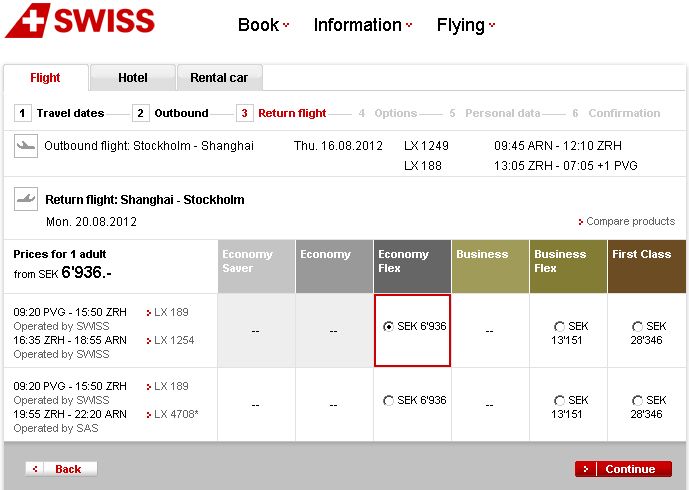This screenshot has height=490, width=689.
Task: Click the outbound flight airplane icon
Action: 25,147
